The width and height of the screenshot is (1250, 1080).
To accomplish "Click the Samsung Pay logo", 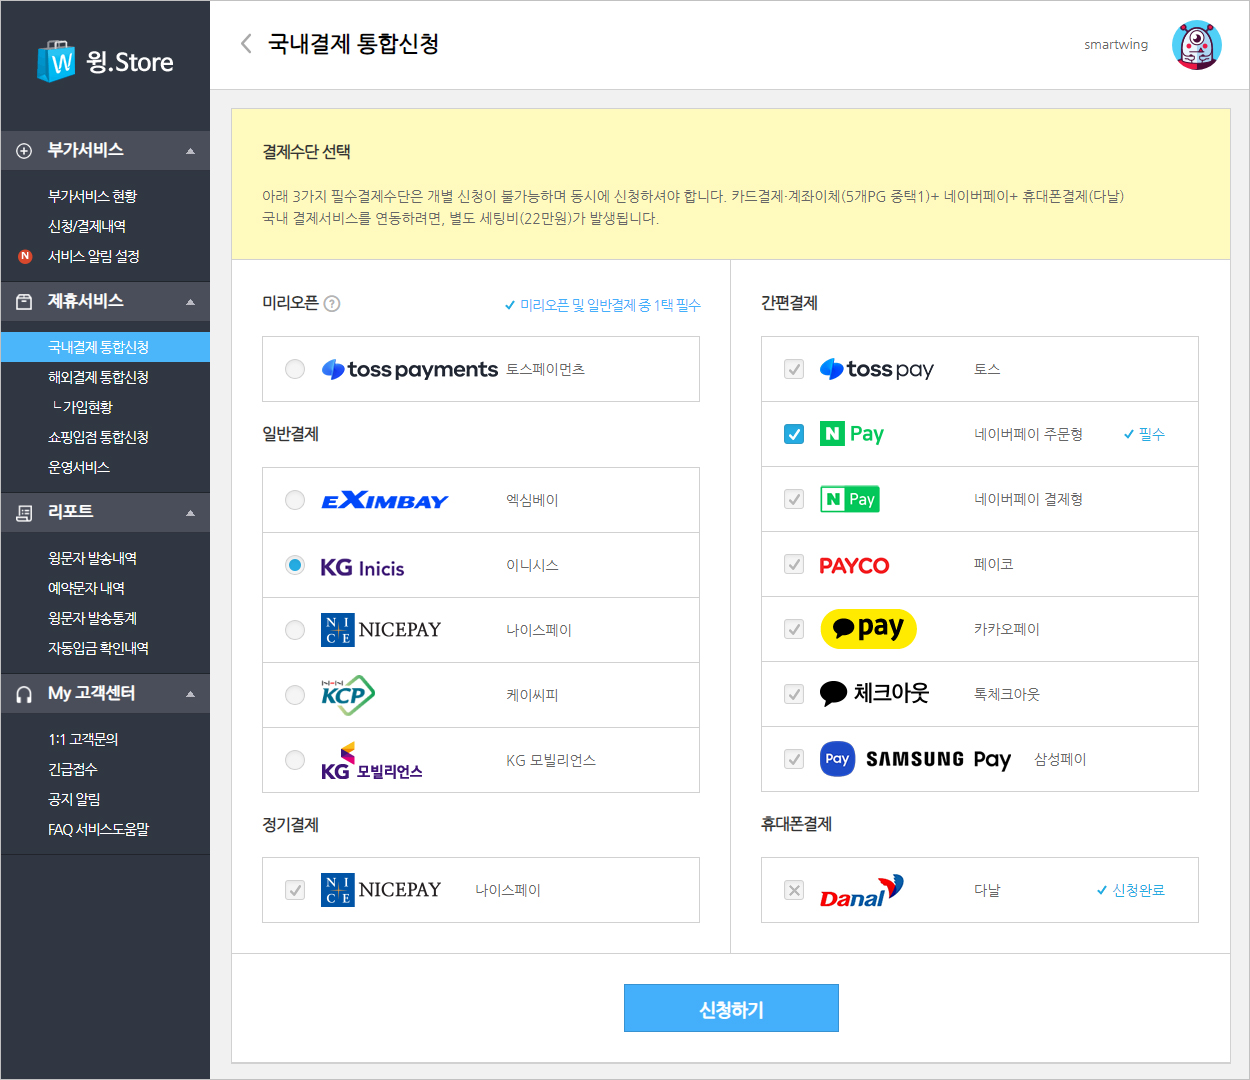I will tap(916, 759).
